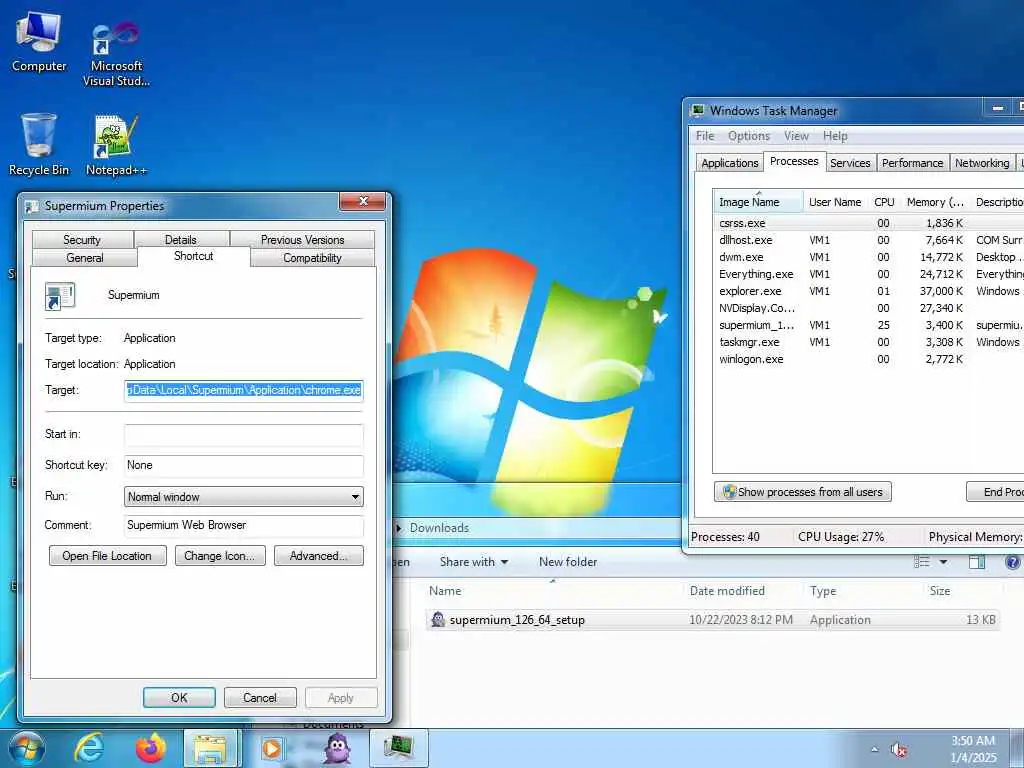Click the Start in input field
Screen dimensions: 1024x768
pyautogui.click(x=244, y=435)
